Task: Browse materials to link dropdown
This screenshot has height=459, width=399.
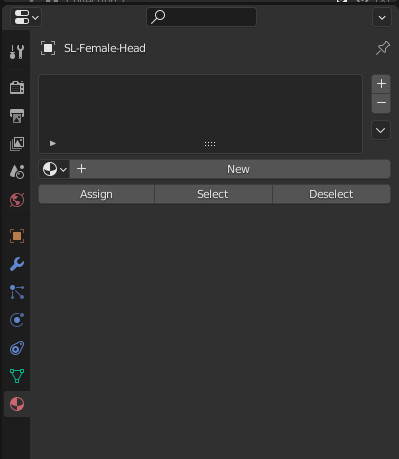Action: point(54,169)
